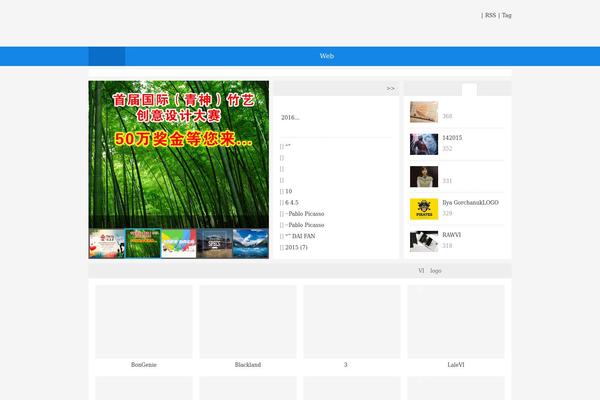This screenshot has height=400, width=600.
Task: Select the blue mountain lake carousel thumbnail
Action: [251, 243]
